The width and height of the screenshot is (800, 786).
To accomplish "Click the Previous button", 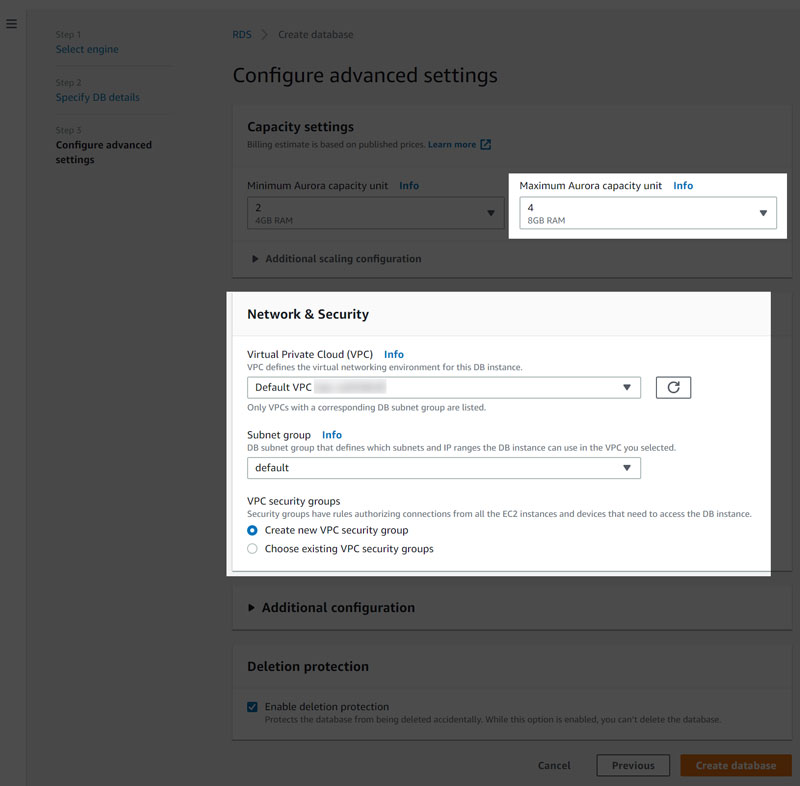I will 633,766.
